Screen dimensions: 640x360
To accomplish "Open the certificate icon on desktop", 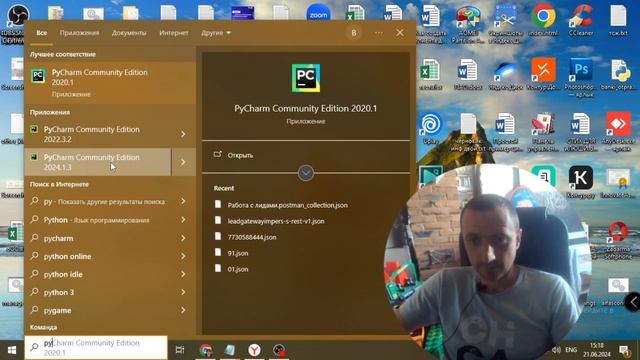I will [618, 182].
